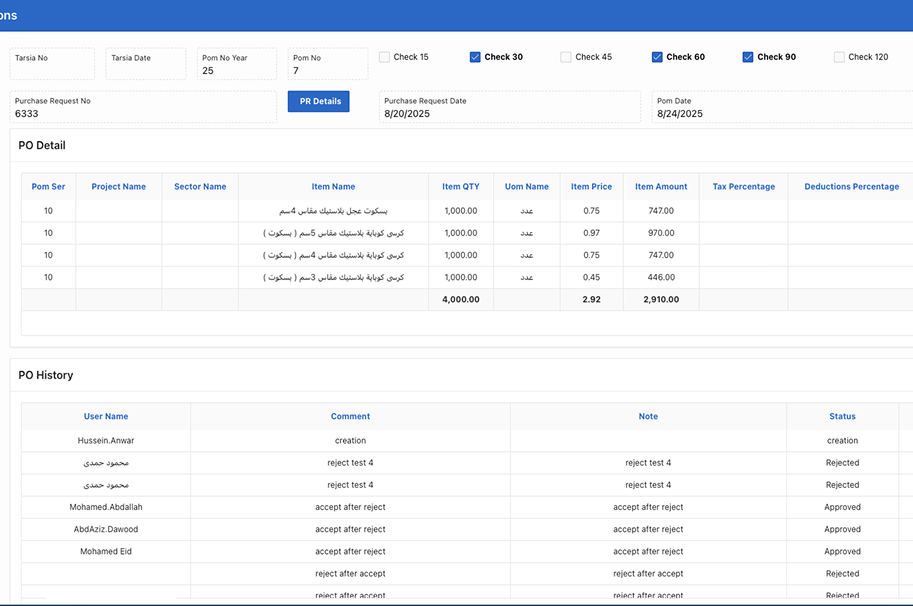Sort PO History by User Name header
Image resolution: width=913 pixels, height=606 pixels.
pyautogui.click(x=106, y=417)
